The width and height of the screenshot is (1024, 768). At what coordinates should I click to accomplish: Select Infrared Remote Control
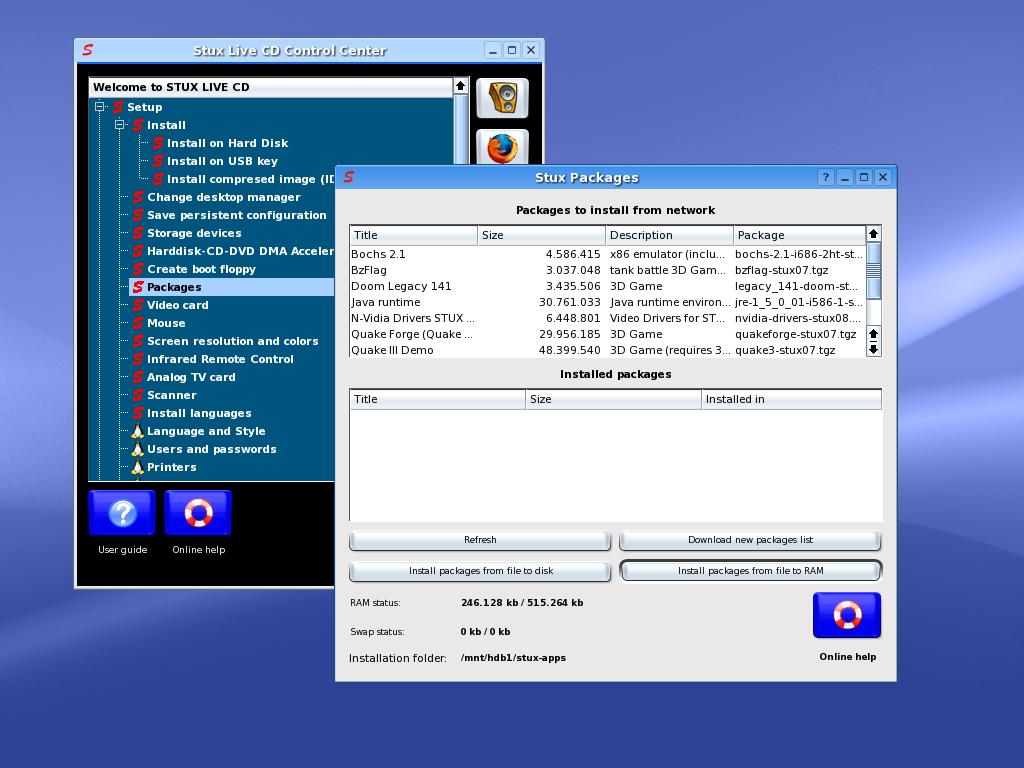[220, 359]
